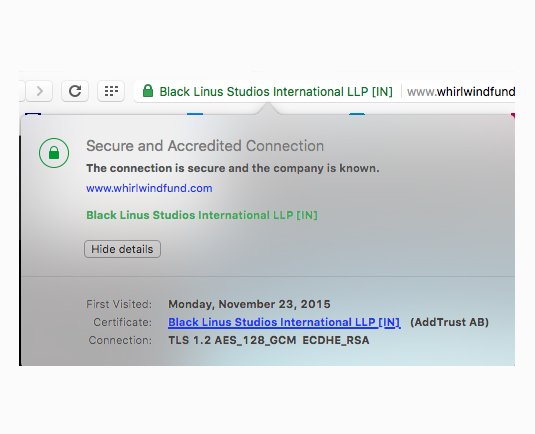Click the green padlock in address bar
Image resolution: width=535 pixels, height=434 pixels.
(x=148, y=91)
